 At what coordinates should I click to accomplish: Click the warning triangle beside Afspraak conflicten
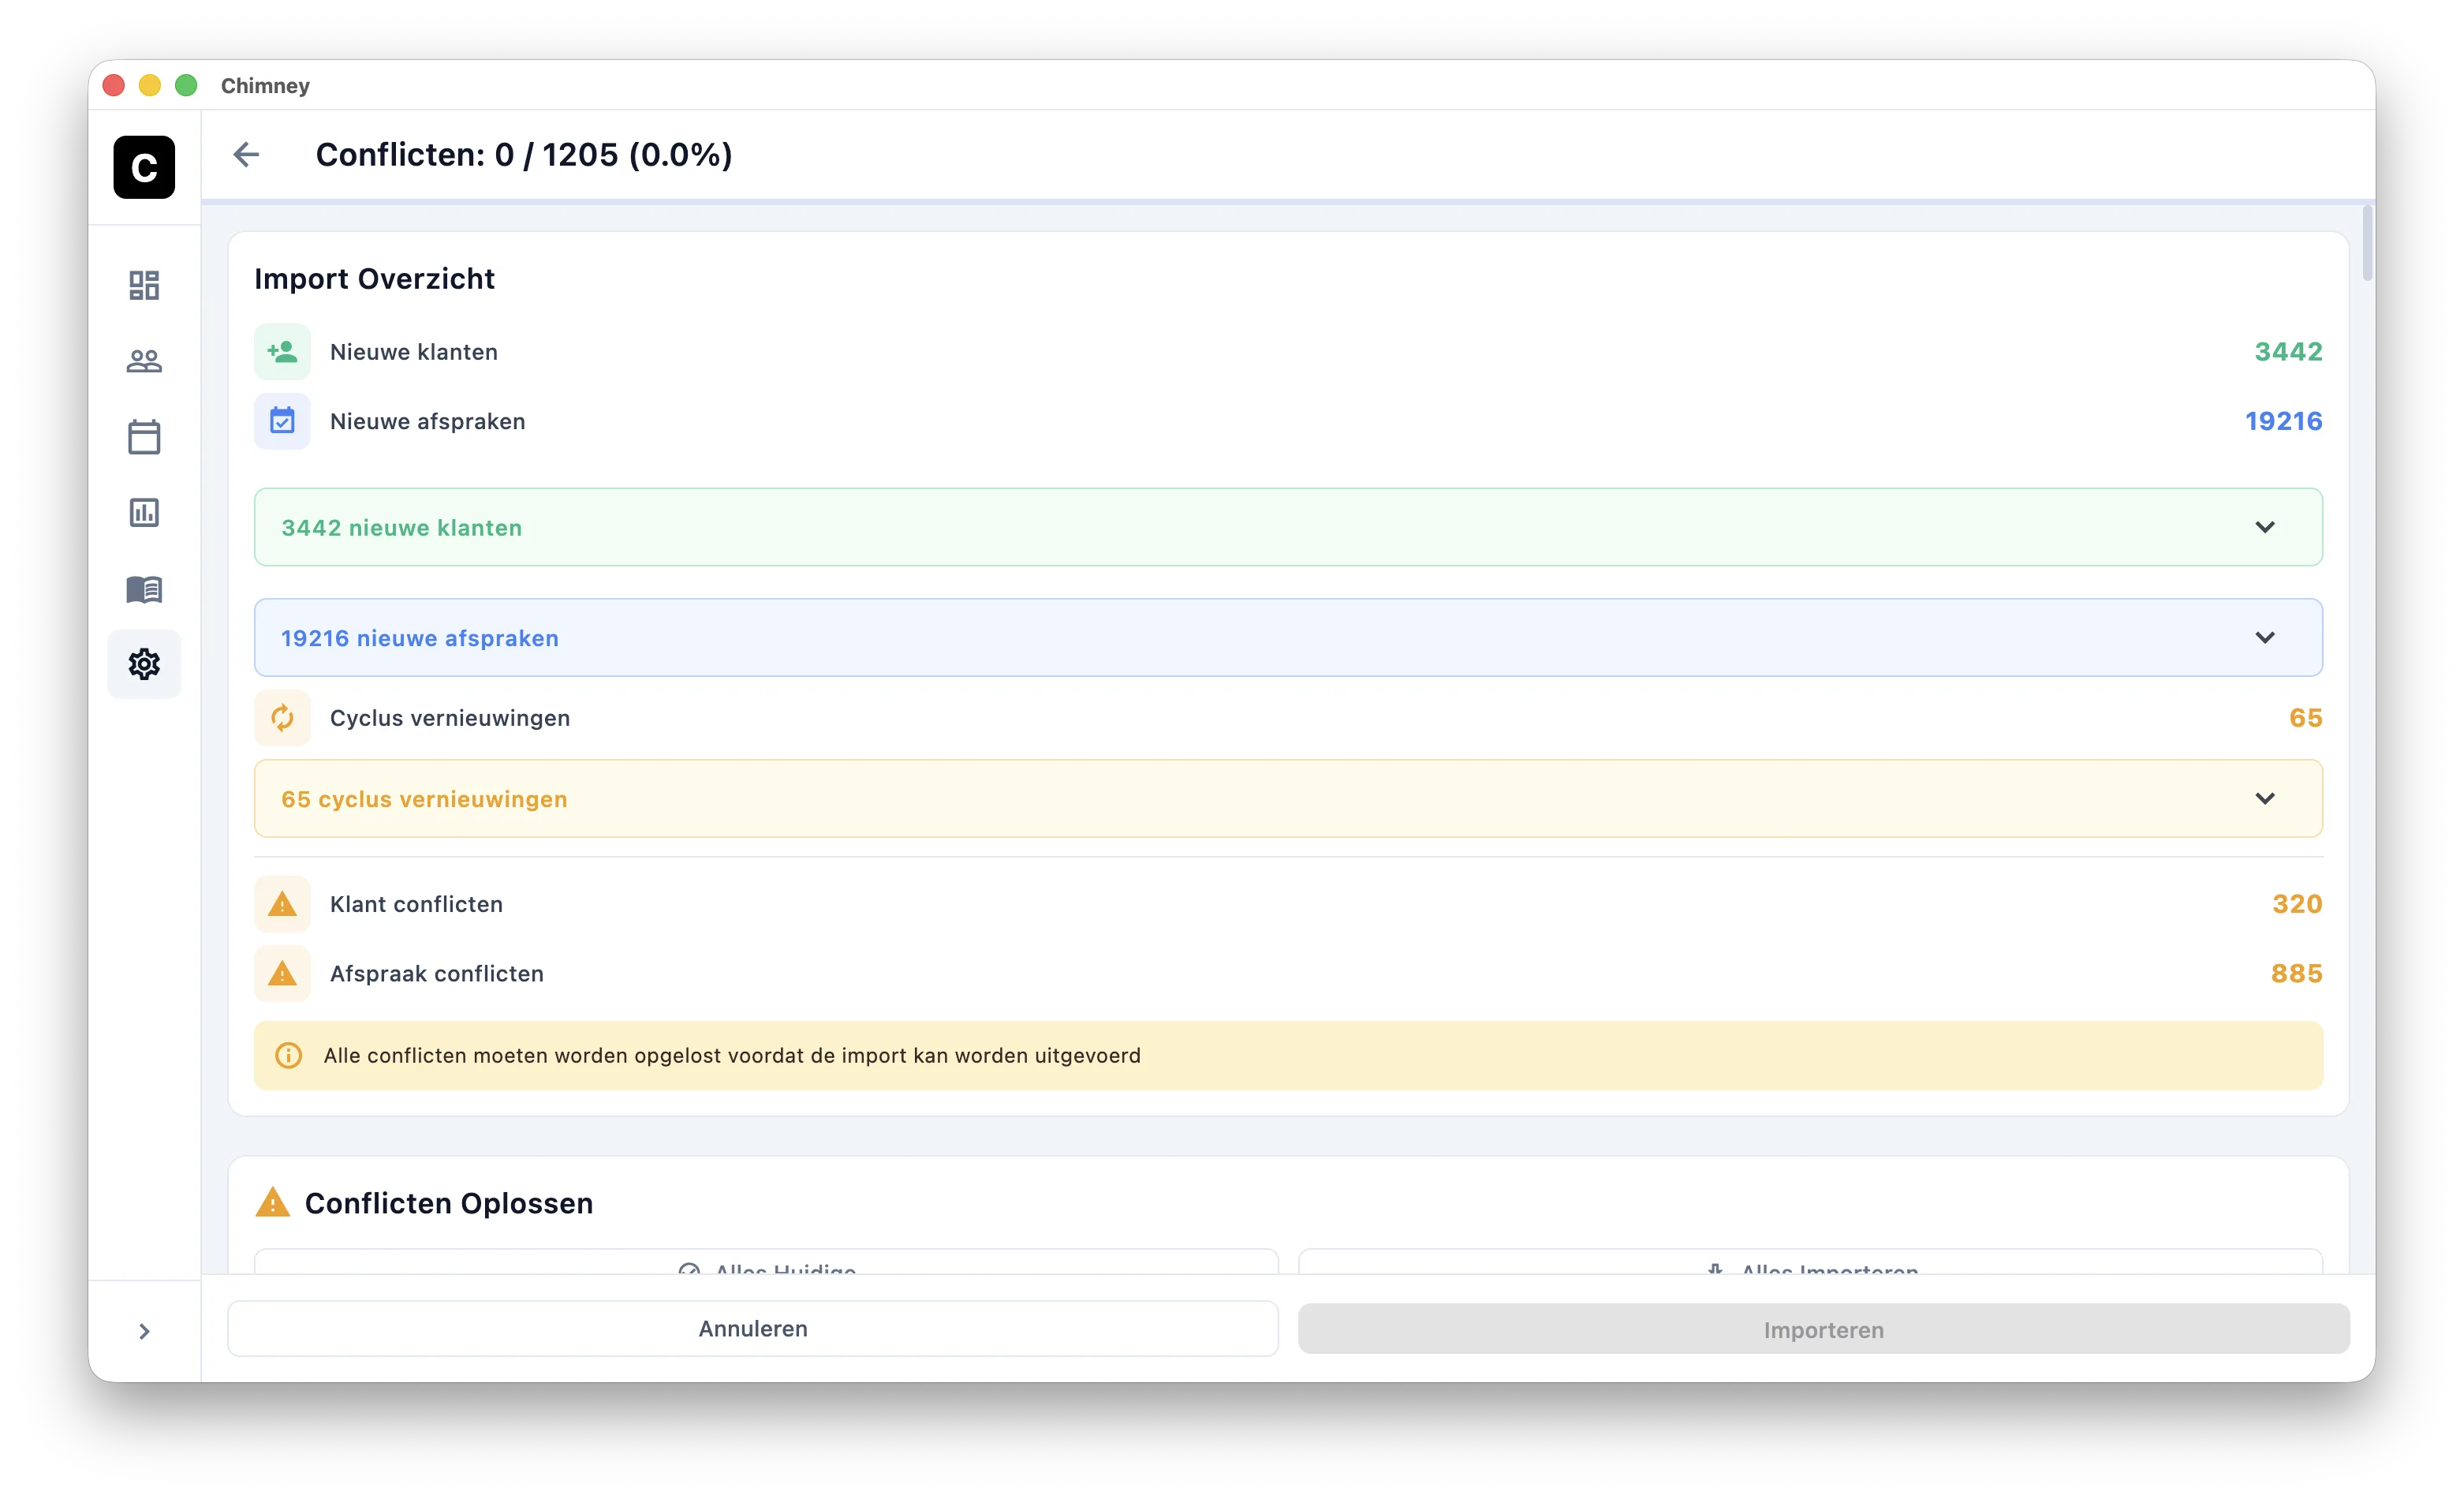[x=282, y=974]
